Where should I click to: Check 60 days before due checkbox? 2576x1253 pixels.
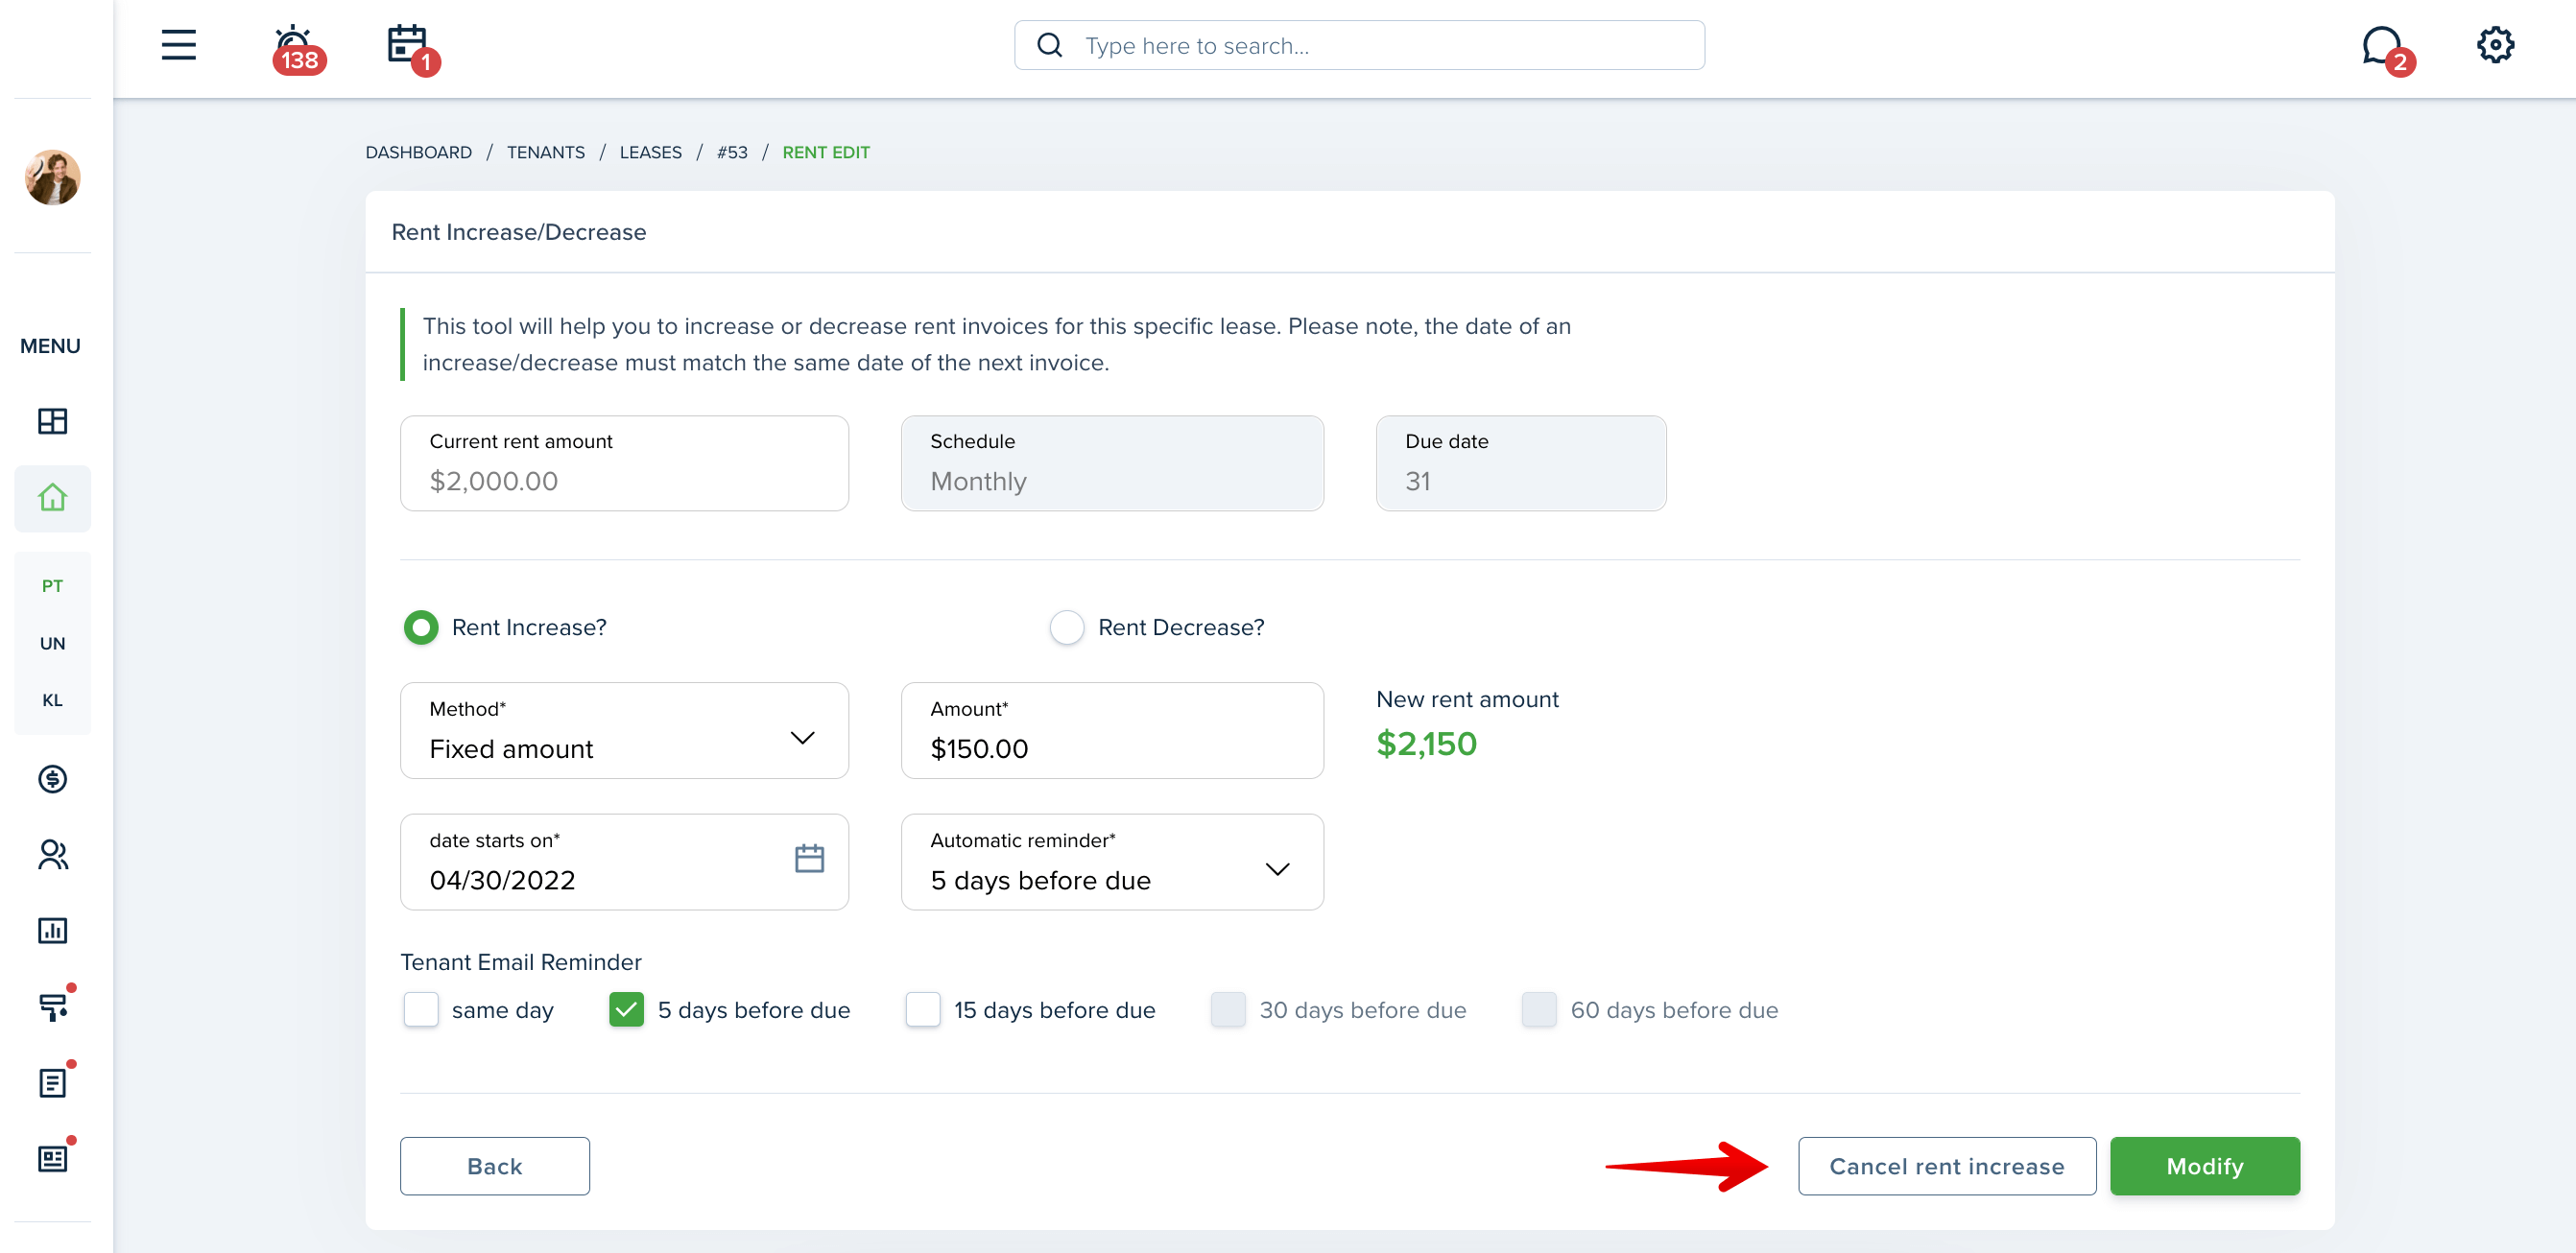(1538, 1009)
